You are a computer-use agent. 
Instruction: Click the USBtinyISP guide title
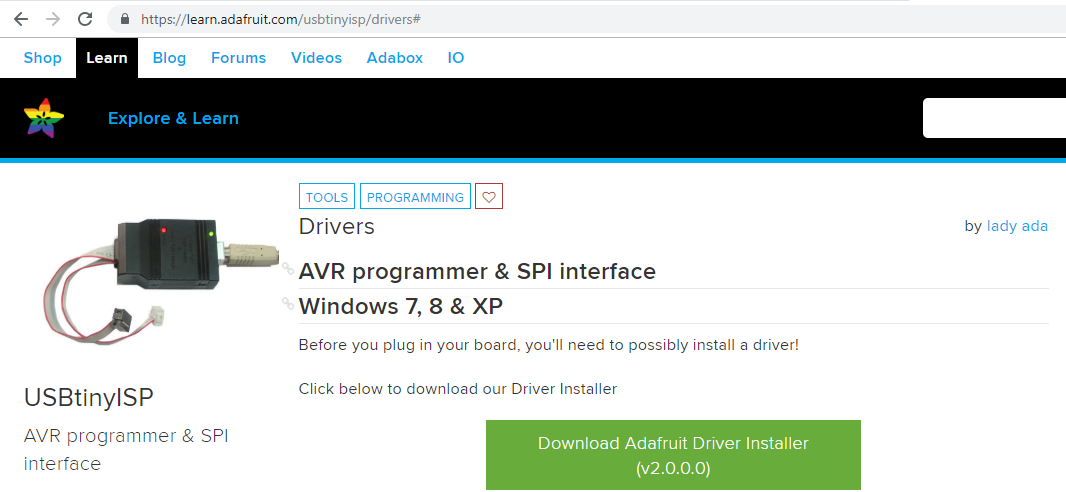pyautogui.click(x=88, y=398)
